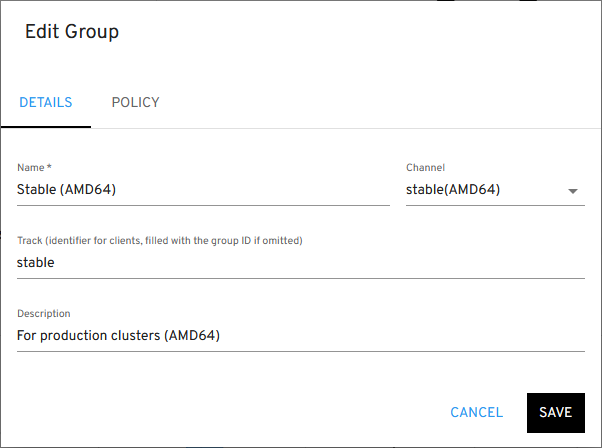This screenshot has width=602, height=448.
Task: Click 'For production clusters (AMD64)' text
Action: tap(118, 336)
